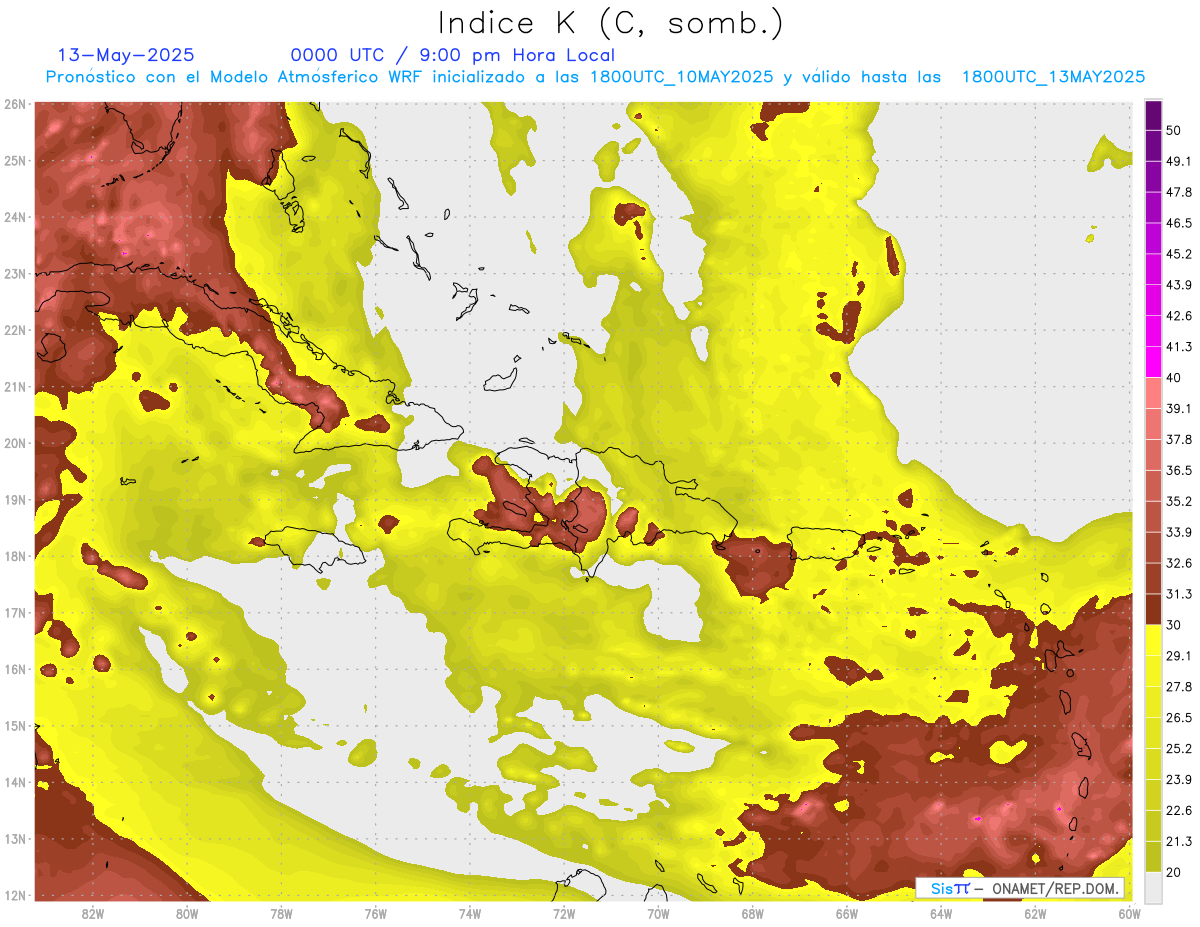The height and width of the screenshot is (927, 1200).
Task: Click latitude label 13N
Action: (x=15, y=839)
